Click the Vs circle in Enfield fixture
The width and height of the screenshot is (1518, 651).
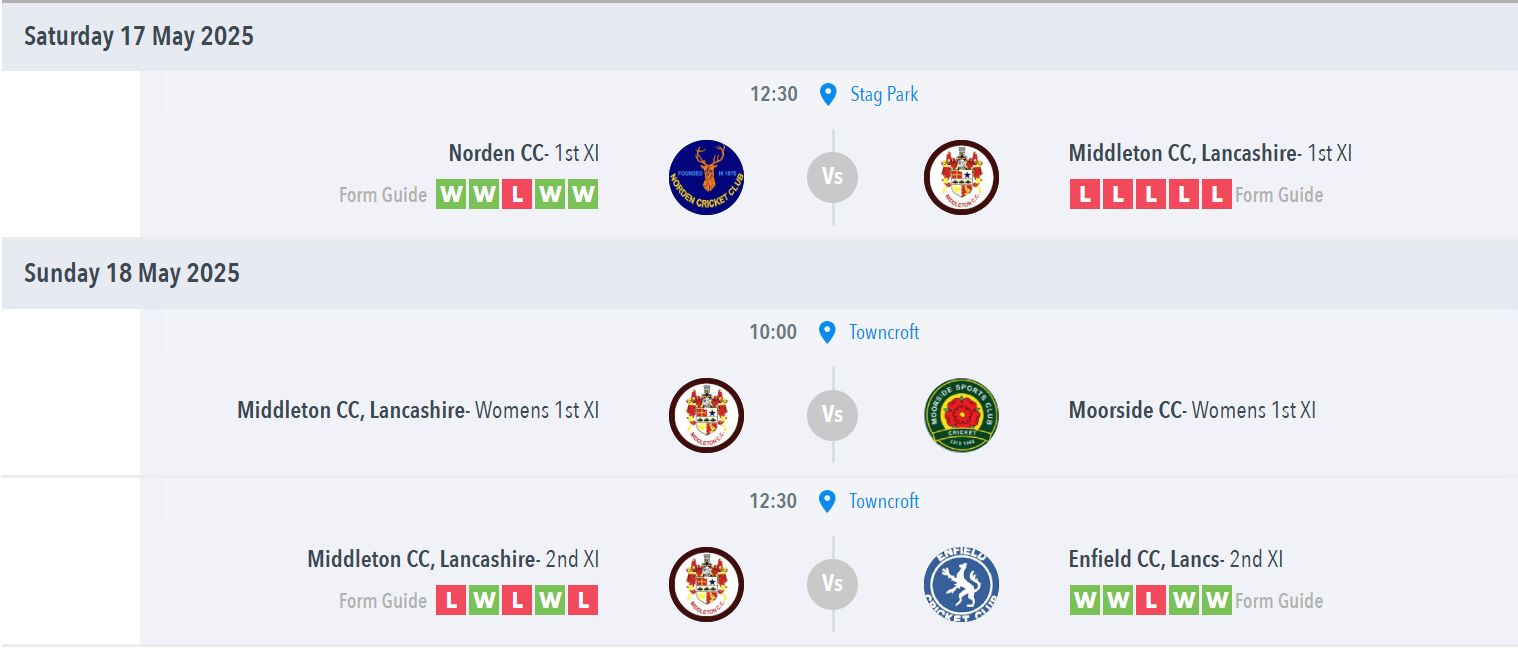[x=833, y=584]
